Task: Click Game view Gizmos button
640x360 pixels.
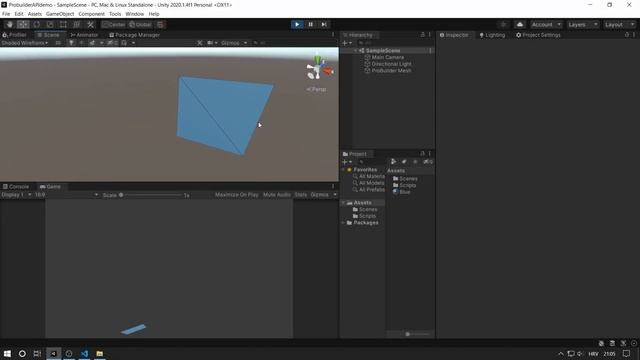Action: (x=320, y=195)
